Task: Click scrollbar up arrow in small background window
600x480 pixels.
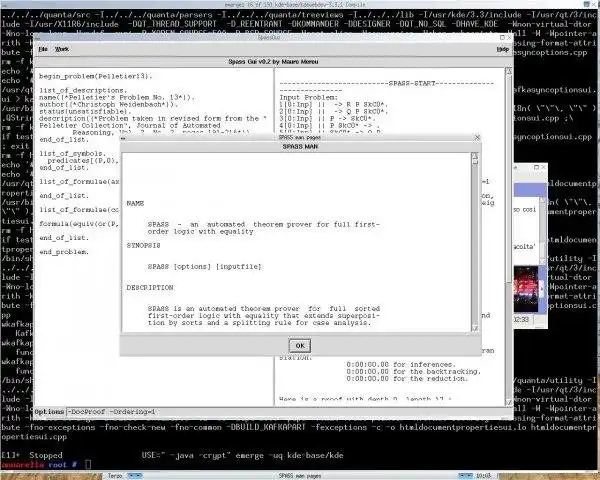Action: coord(543,199)
